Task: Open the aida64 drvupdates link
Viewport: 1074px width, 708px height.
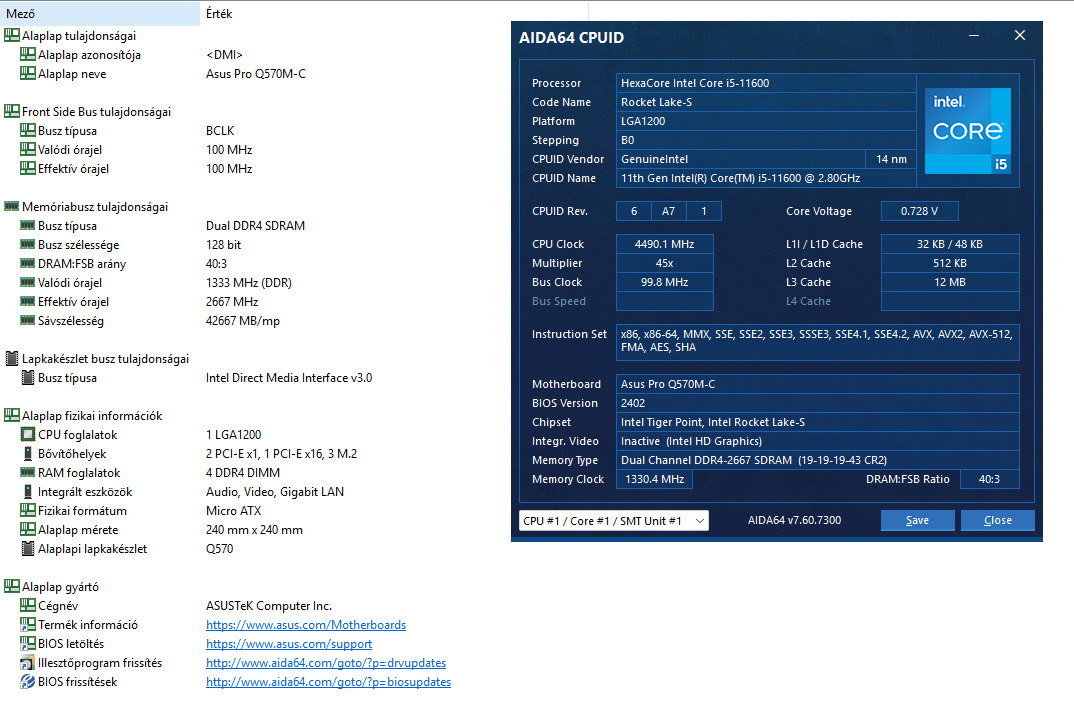Action: (326, 663)
